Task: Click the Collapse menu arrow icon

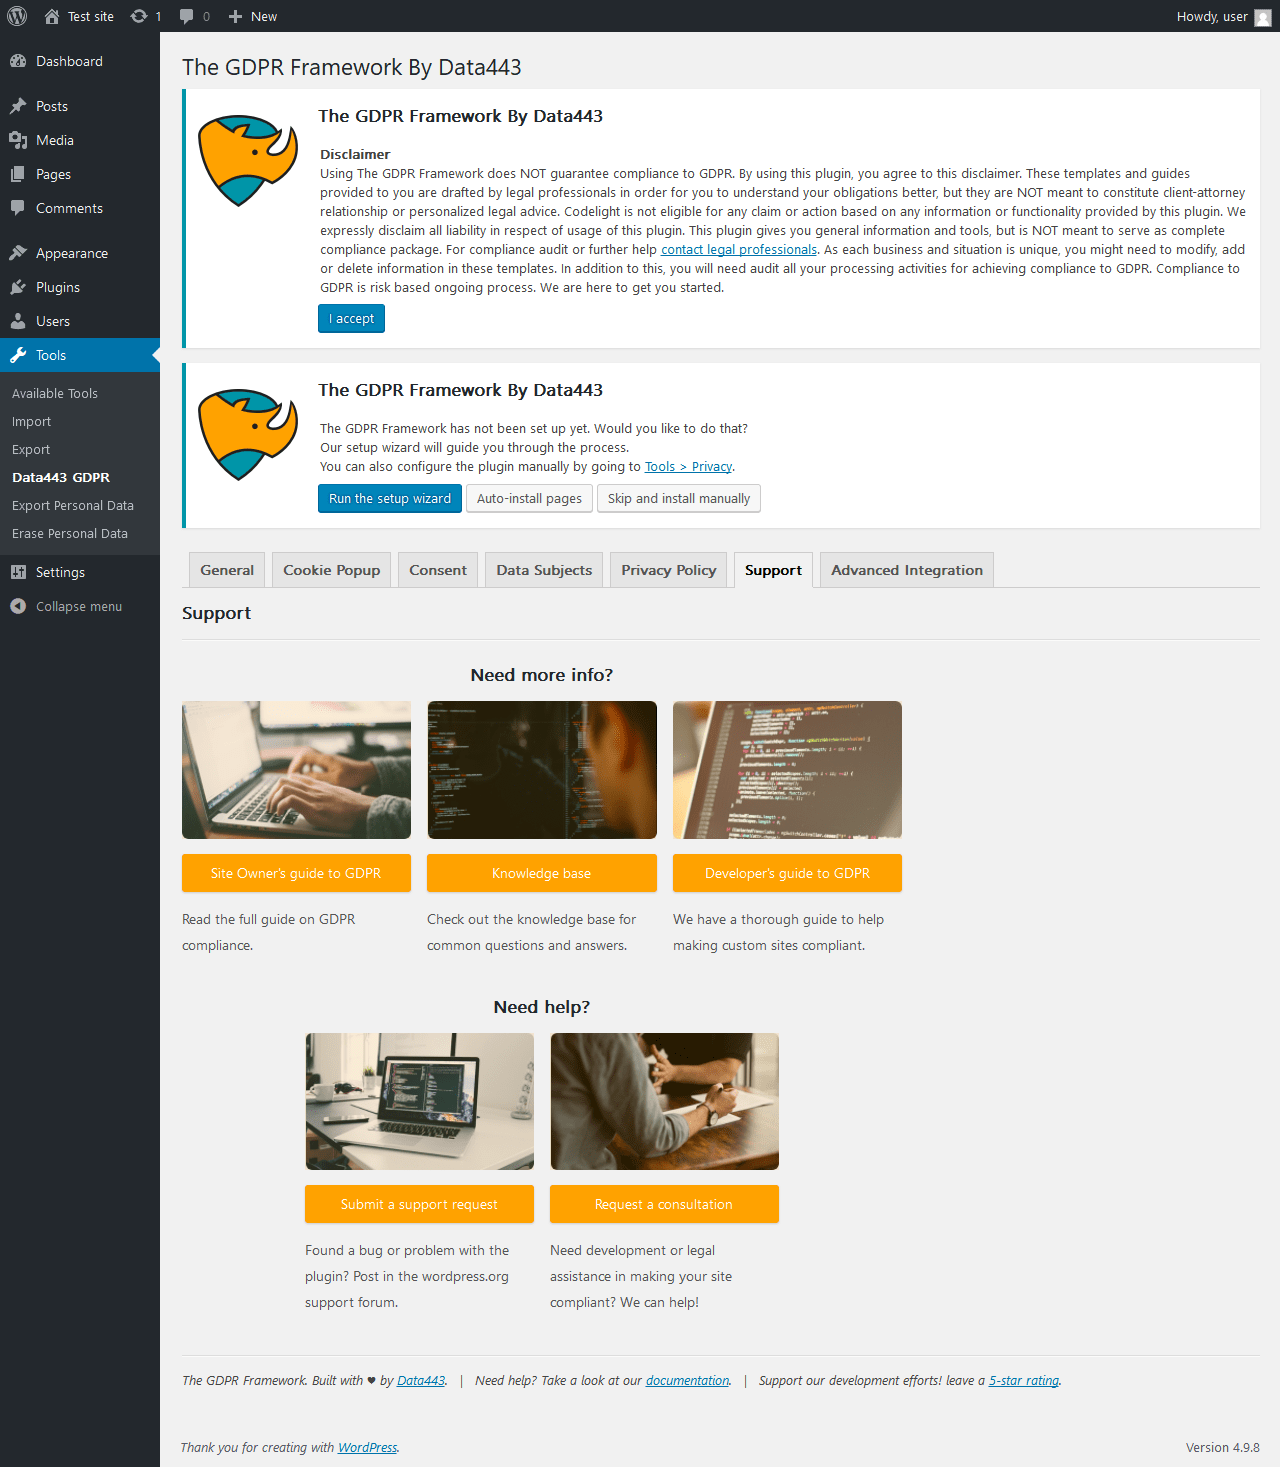Action: point(18,606)
